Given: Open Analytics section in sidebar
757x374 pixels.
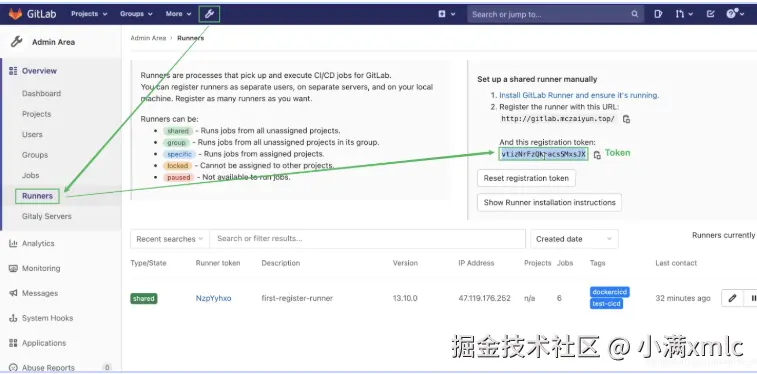Looking at the screenshot, I should pos(38,244).
